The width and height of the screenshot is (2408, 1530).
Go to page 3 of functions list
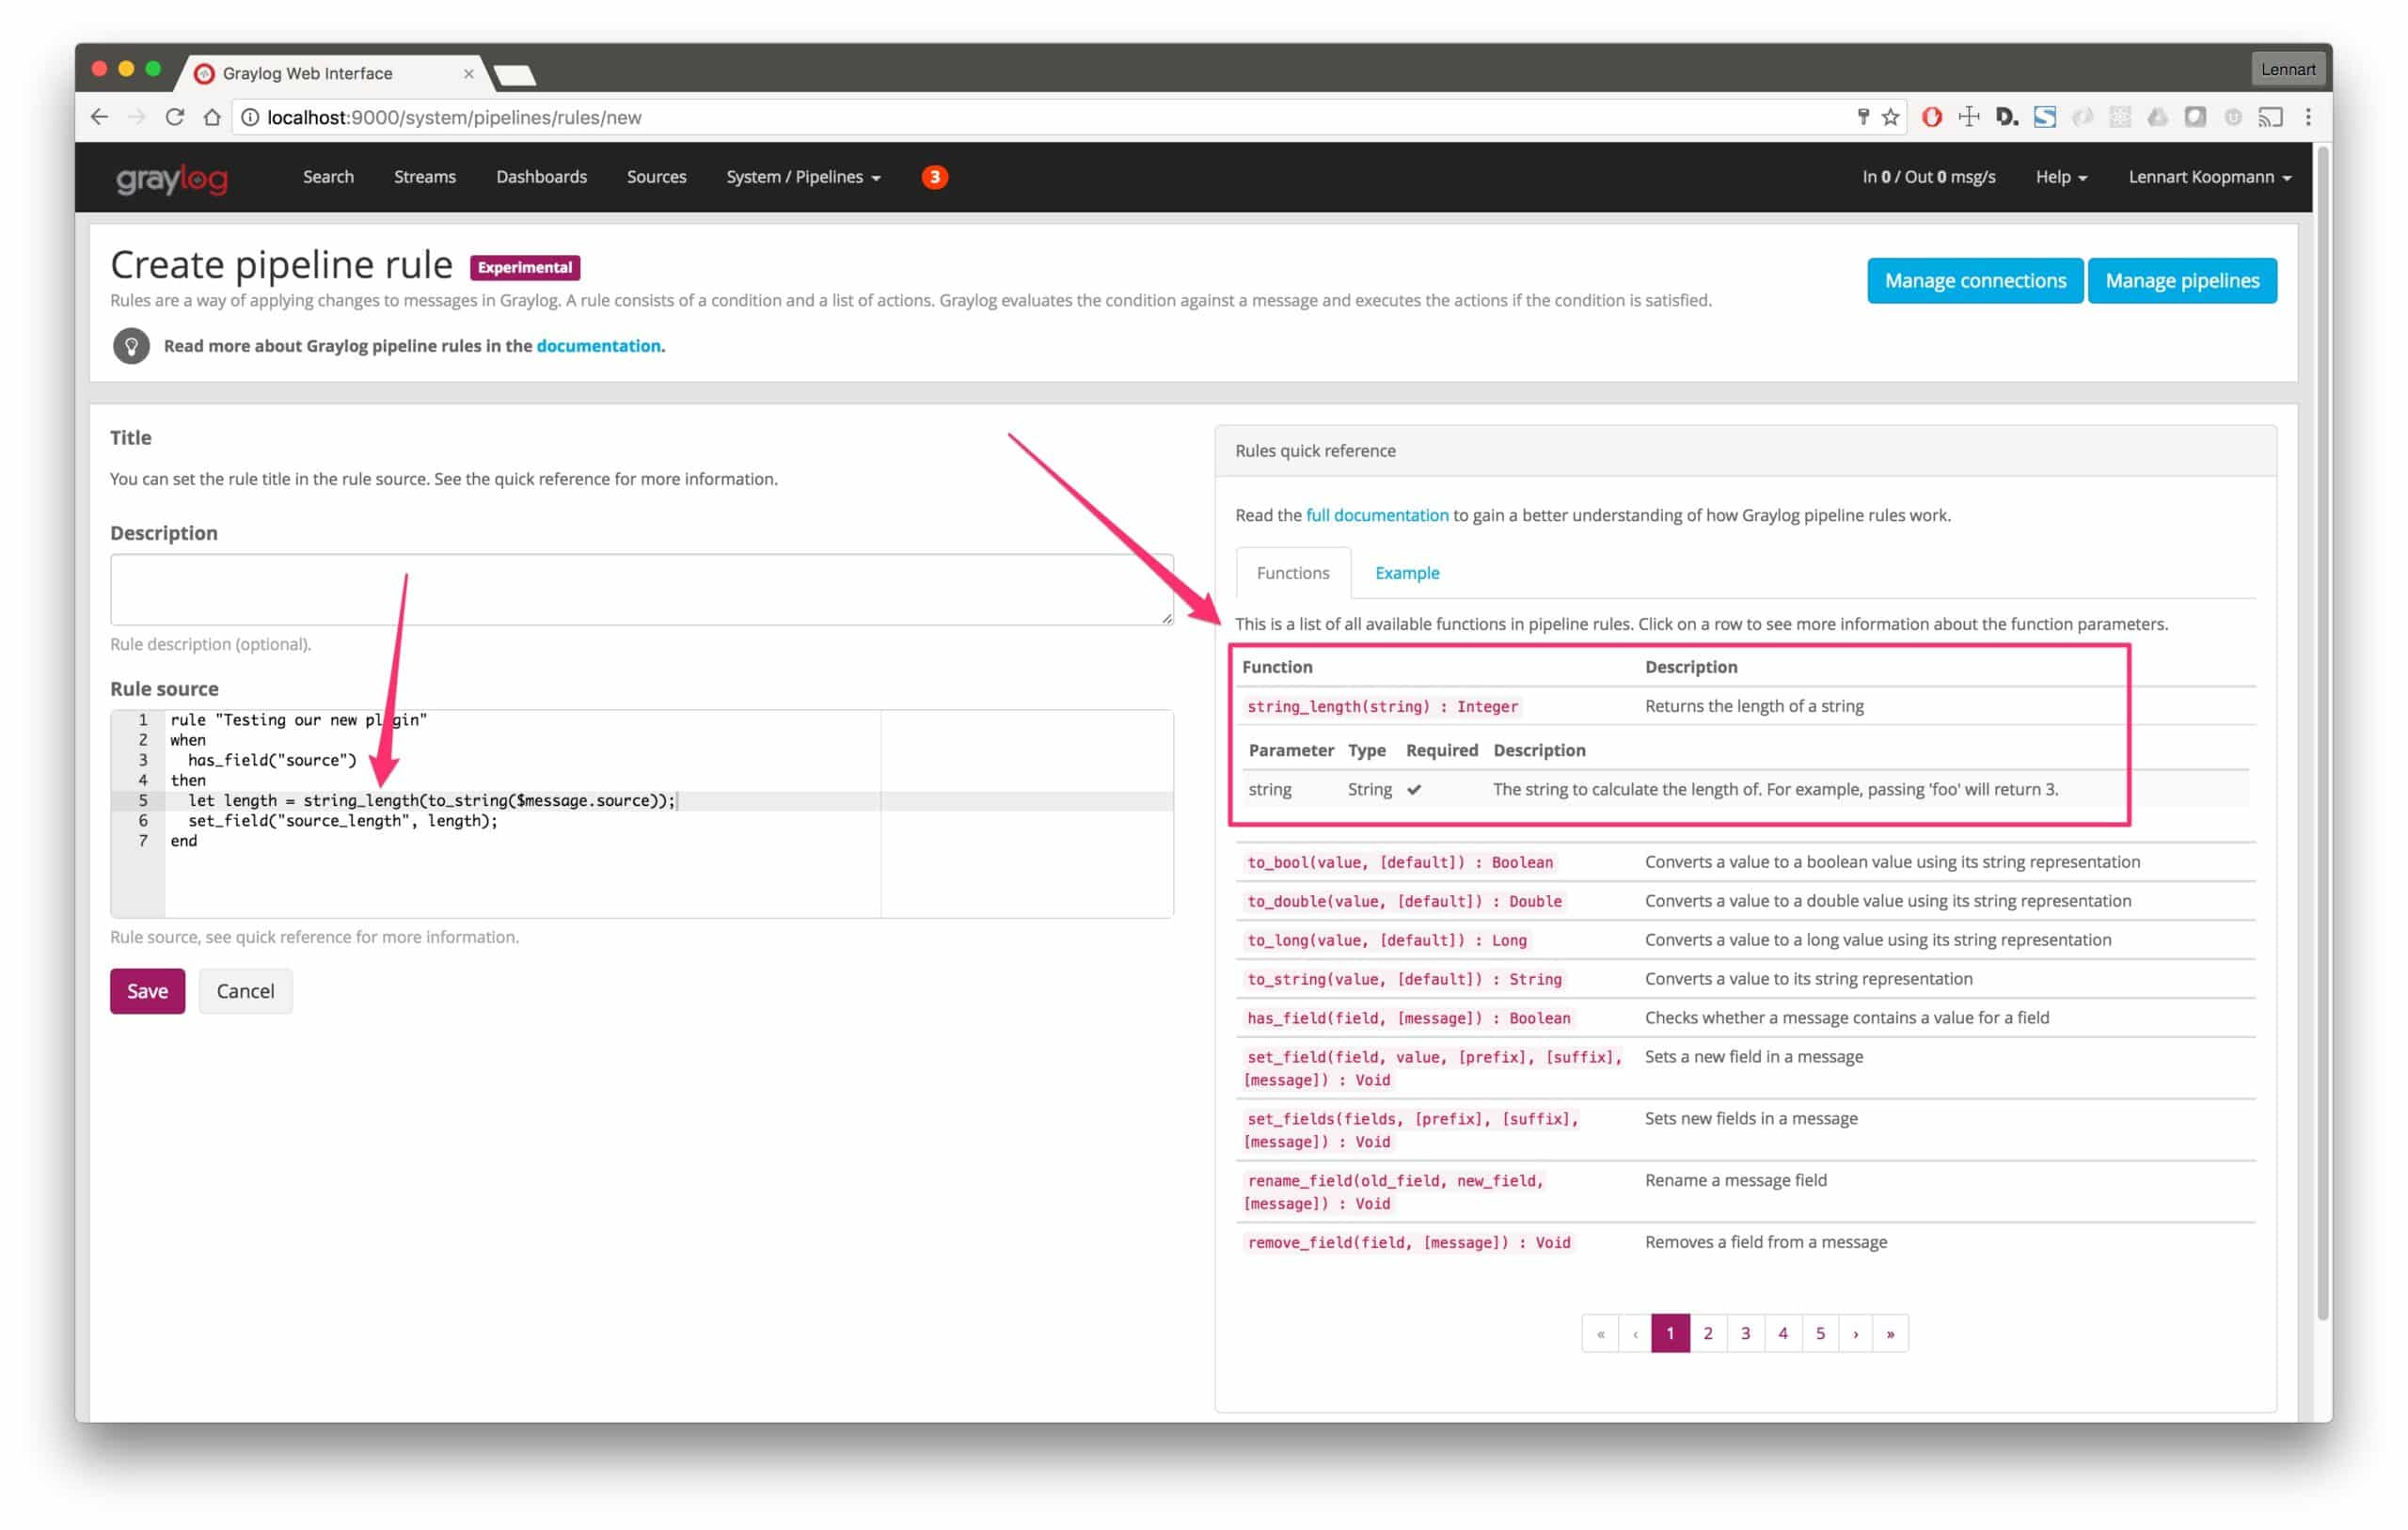[x=1745, y=1333]
